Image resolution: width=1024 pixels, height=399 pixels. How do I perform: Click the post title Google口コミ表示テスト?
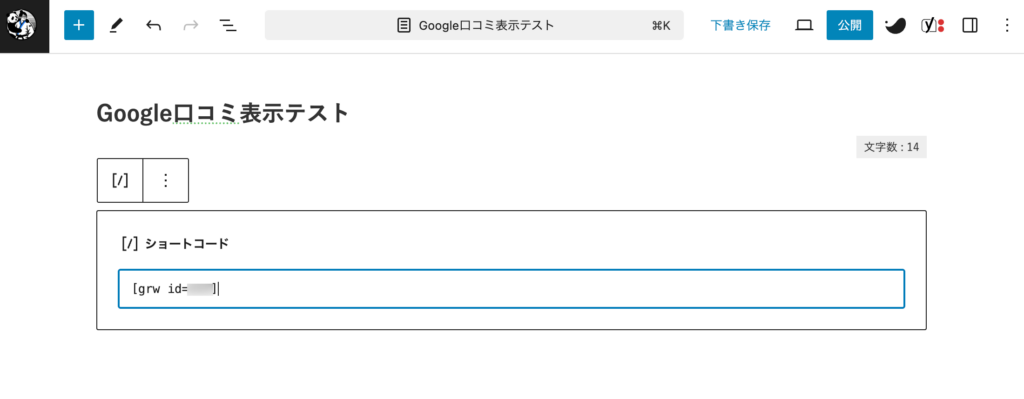pos(223,113)
